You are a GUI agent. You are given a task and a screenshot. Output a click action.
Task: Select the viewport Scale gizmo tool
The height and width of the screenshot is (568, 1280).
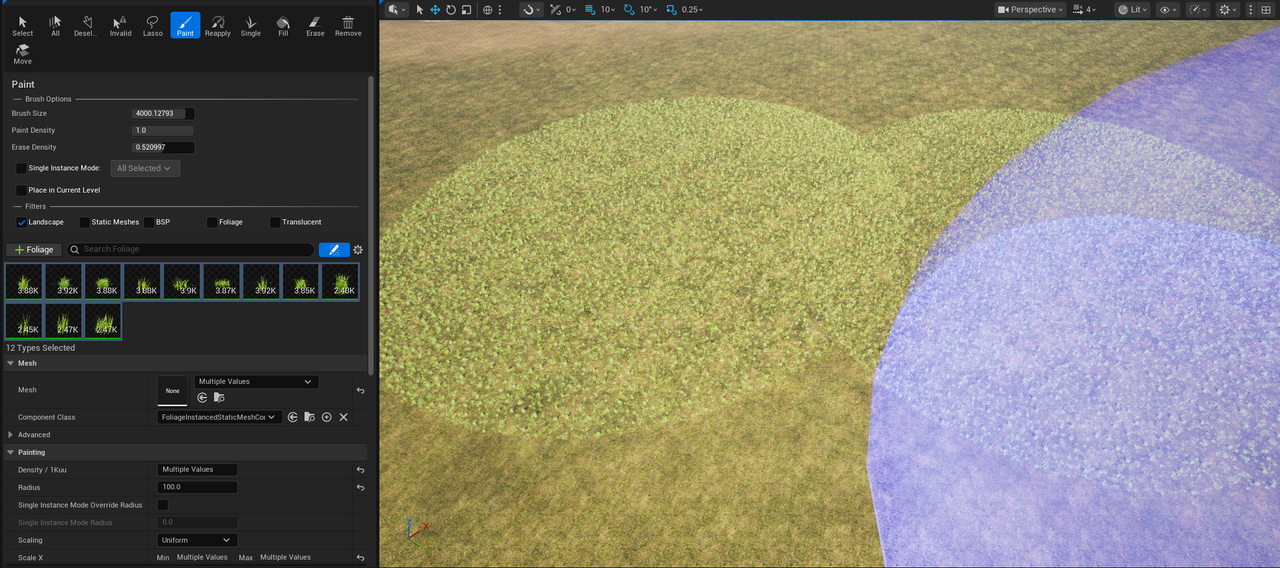point(466,9)
